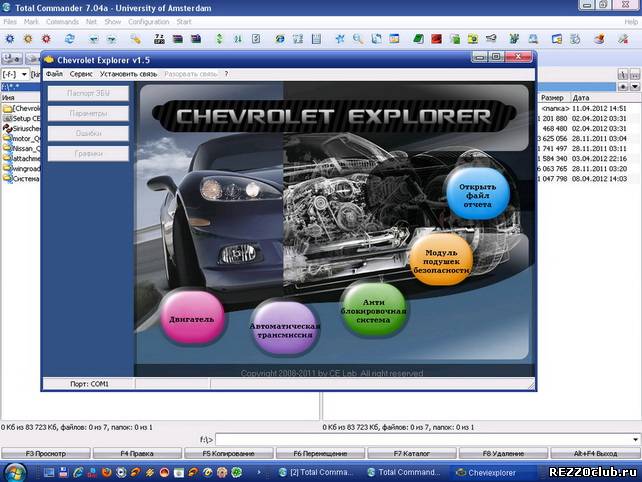Screen dimensions: 642x482
Task: Click the notepad sheet toolbar icon
Action: click(x=316, y=39)
